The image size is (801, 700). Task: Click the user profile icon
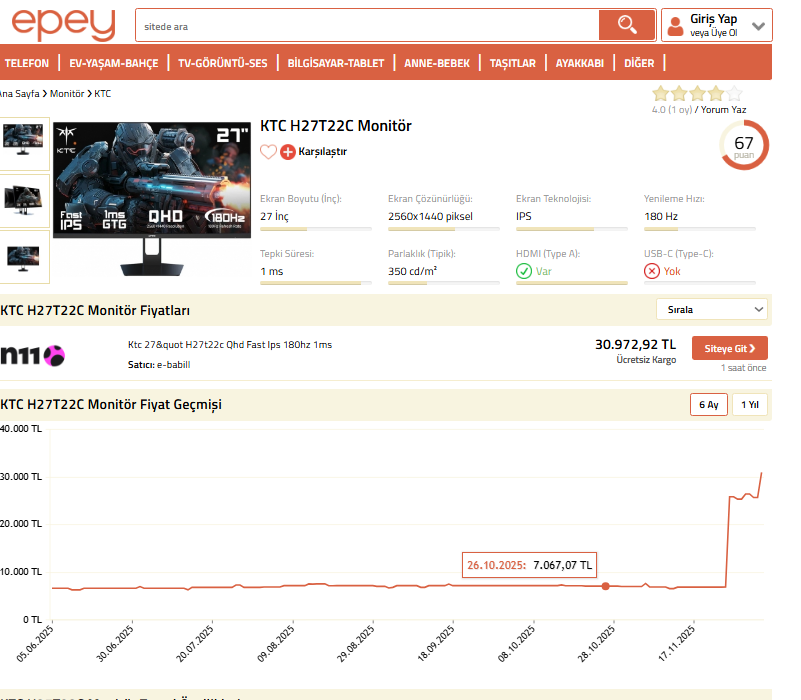(x=675, y=26)
